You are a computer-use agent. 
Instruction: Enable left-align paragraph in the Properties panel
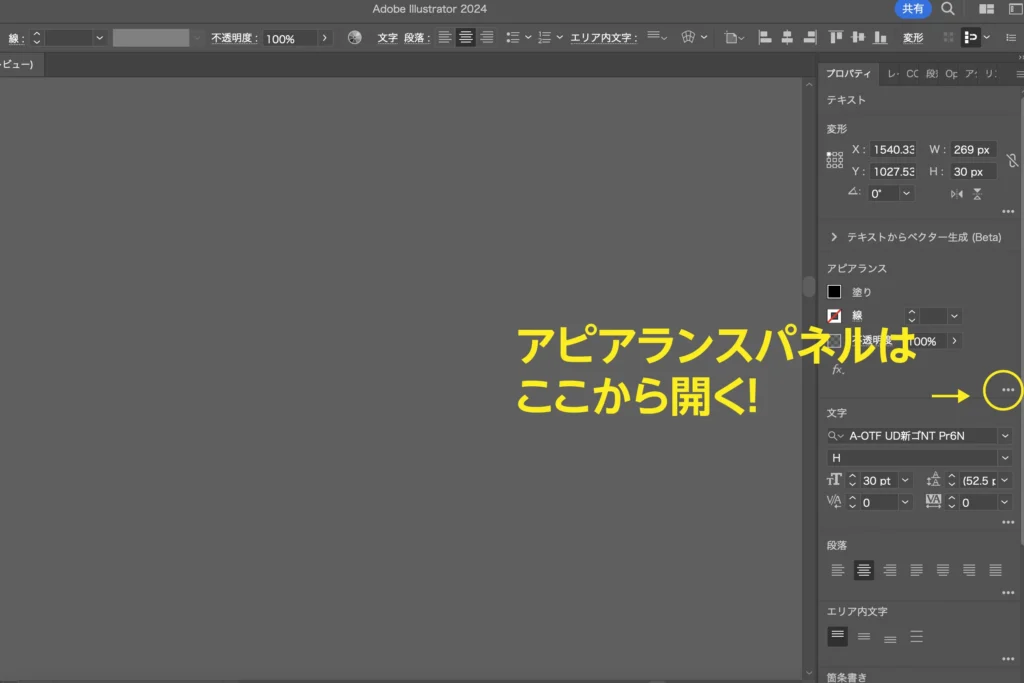coord(838,570)
